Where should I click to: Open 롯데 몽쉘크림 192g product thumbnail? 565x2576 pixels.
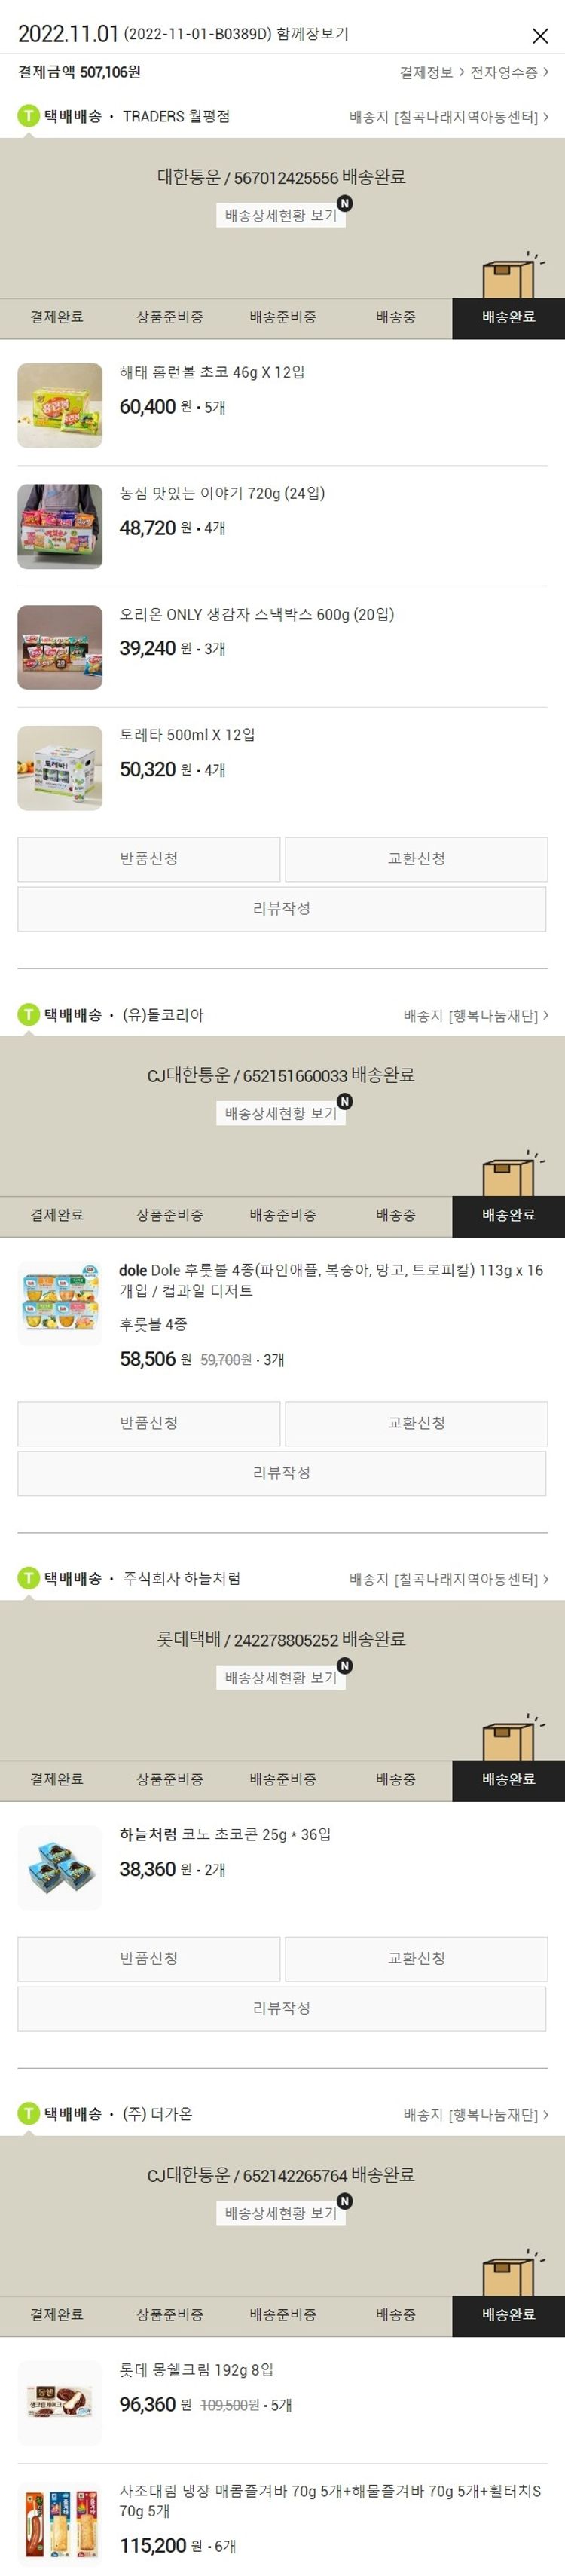pos(60,2403)
